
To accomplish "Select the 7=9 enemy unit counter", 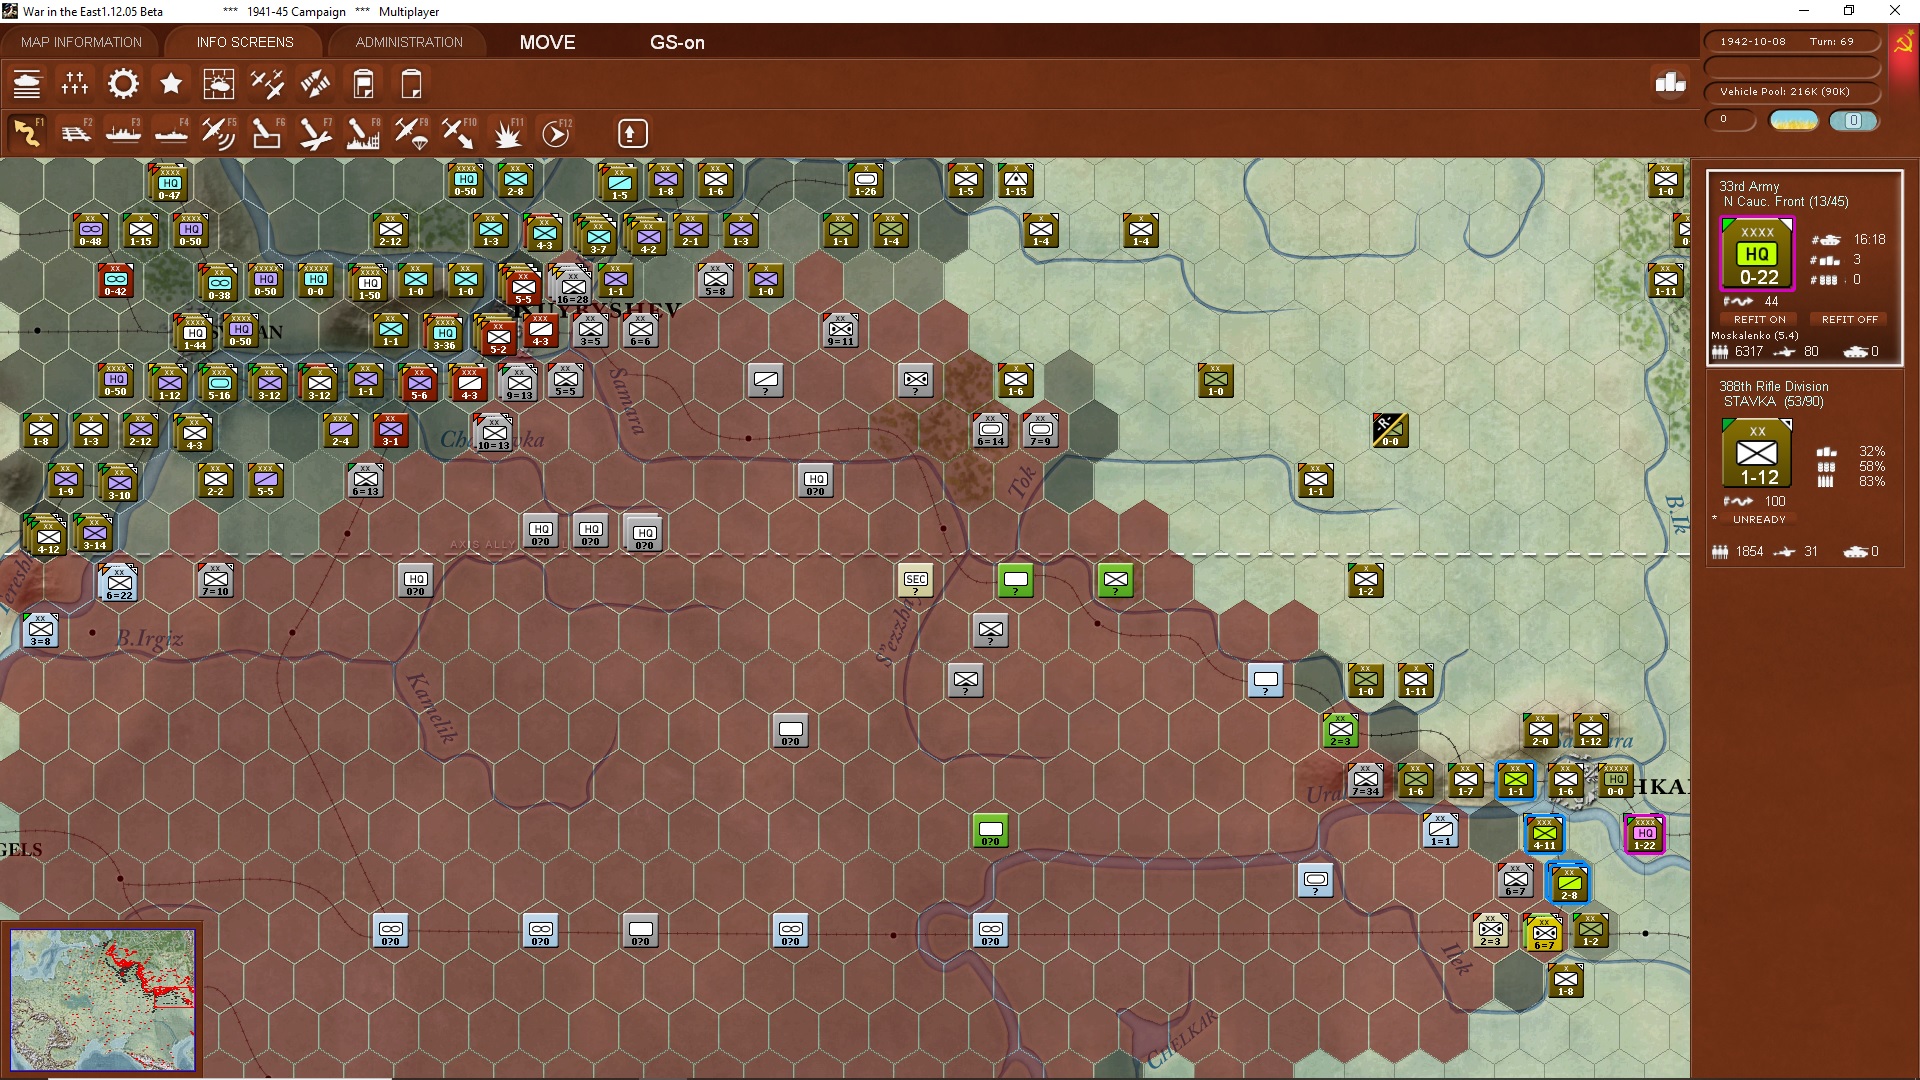I will tap(1040, 430).
